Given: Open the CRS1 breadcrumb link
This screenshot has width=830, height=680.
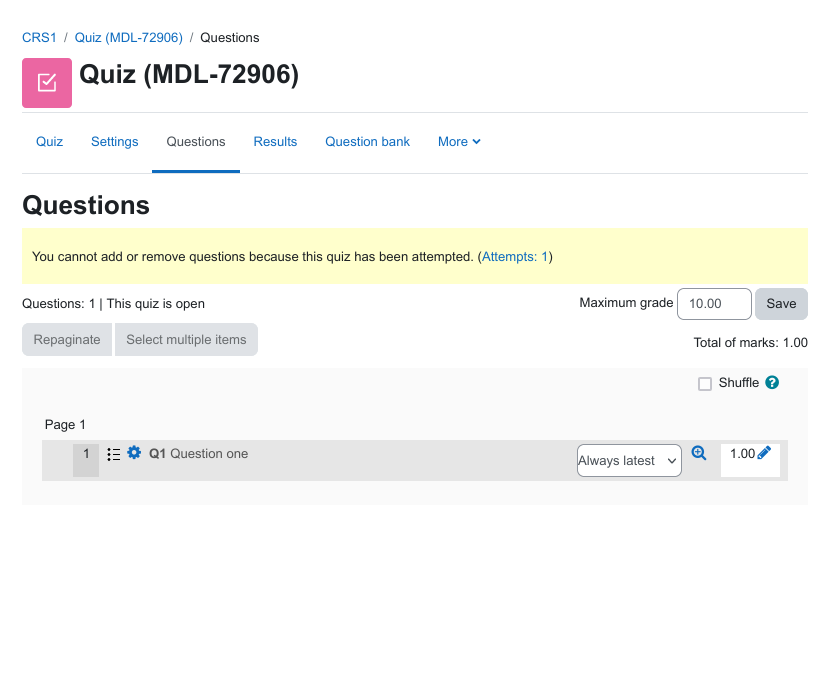Looking at the screenshot, I should [x=39, y=38].
